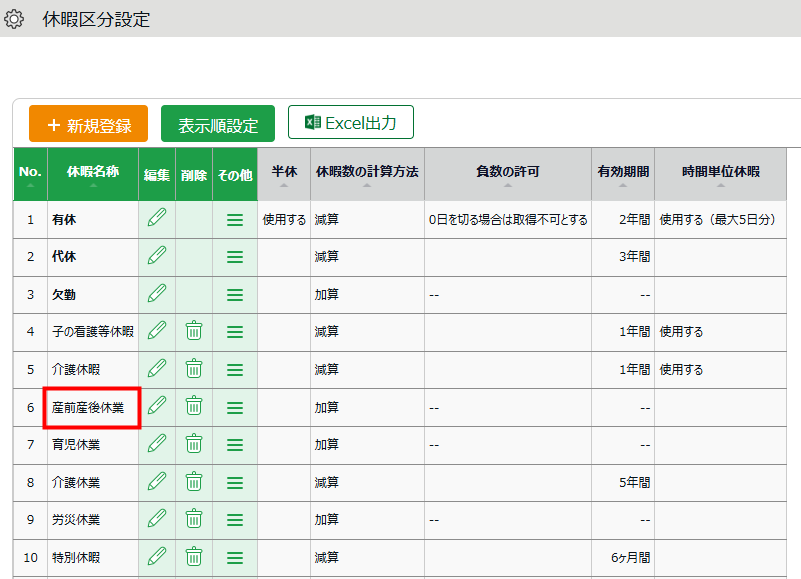Remove the 労災休業 row via trash
This screenshot has height=579, width=801.
(x=194, y=519)
